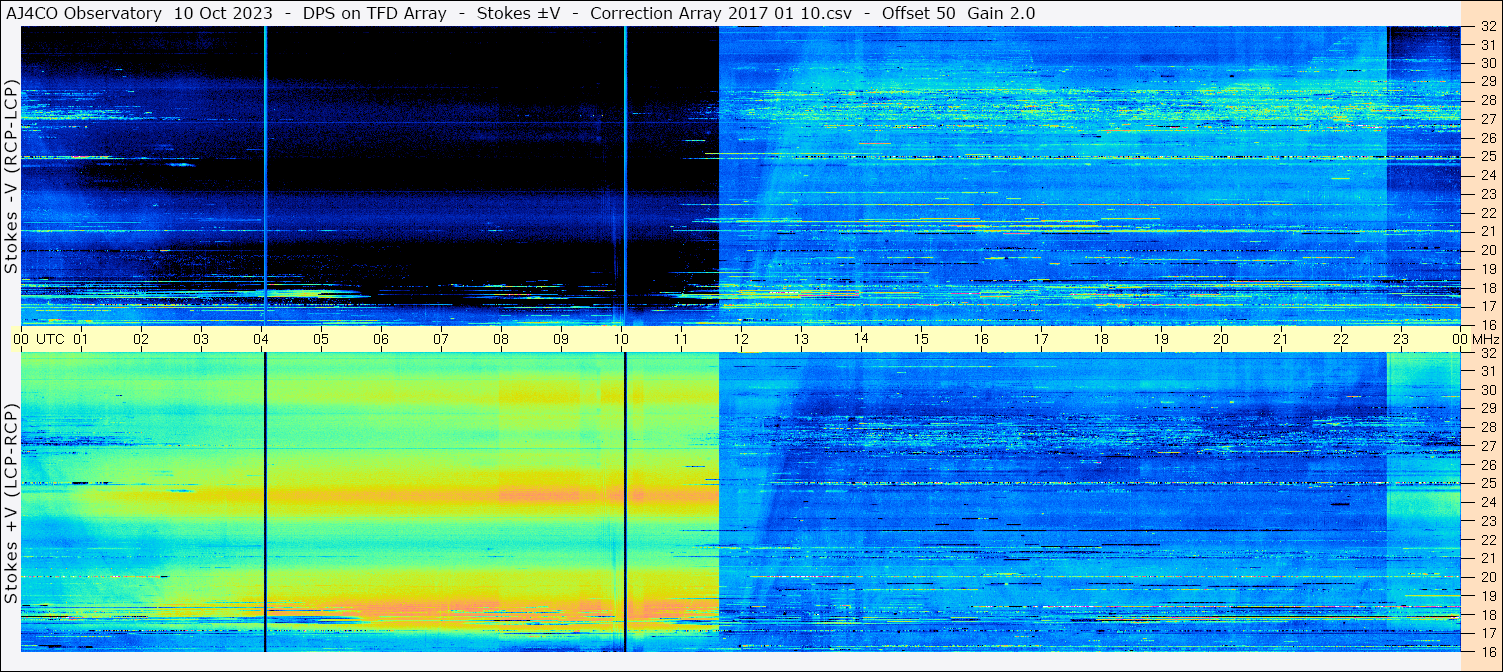
Task: Select the 15 hour tick on time axis
Action: (921, 339)
